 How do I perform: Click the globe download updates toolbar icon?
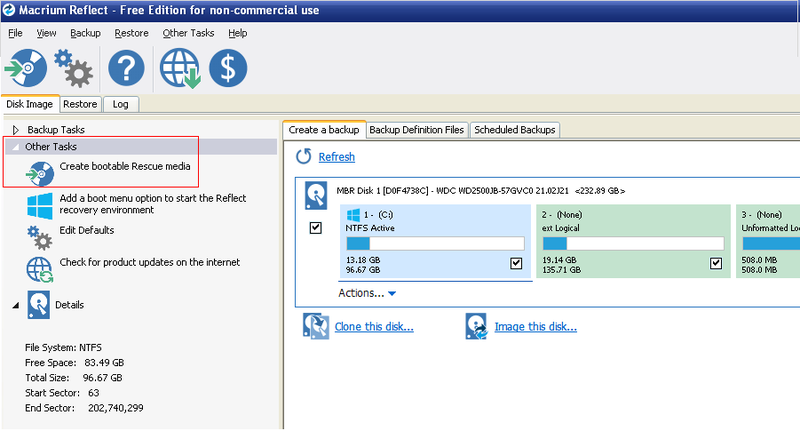[x=182, y=68]
